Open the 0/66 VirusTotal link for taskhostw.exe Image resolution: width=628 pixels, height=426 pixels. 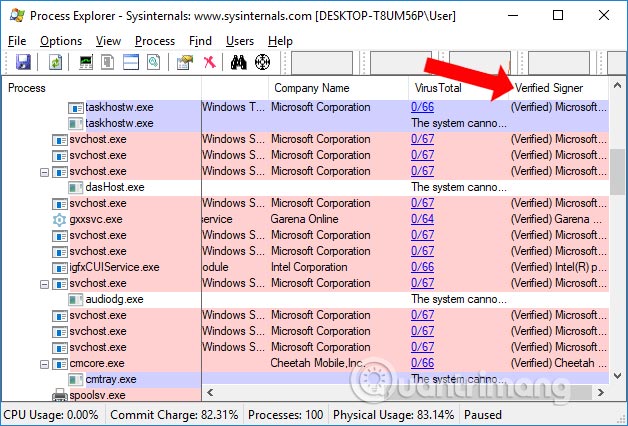pos(422,107)
